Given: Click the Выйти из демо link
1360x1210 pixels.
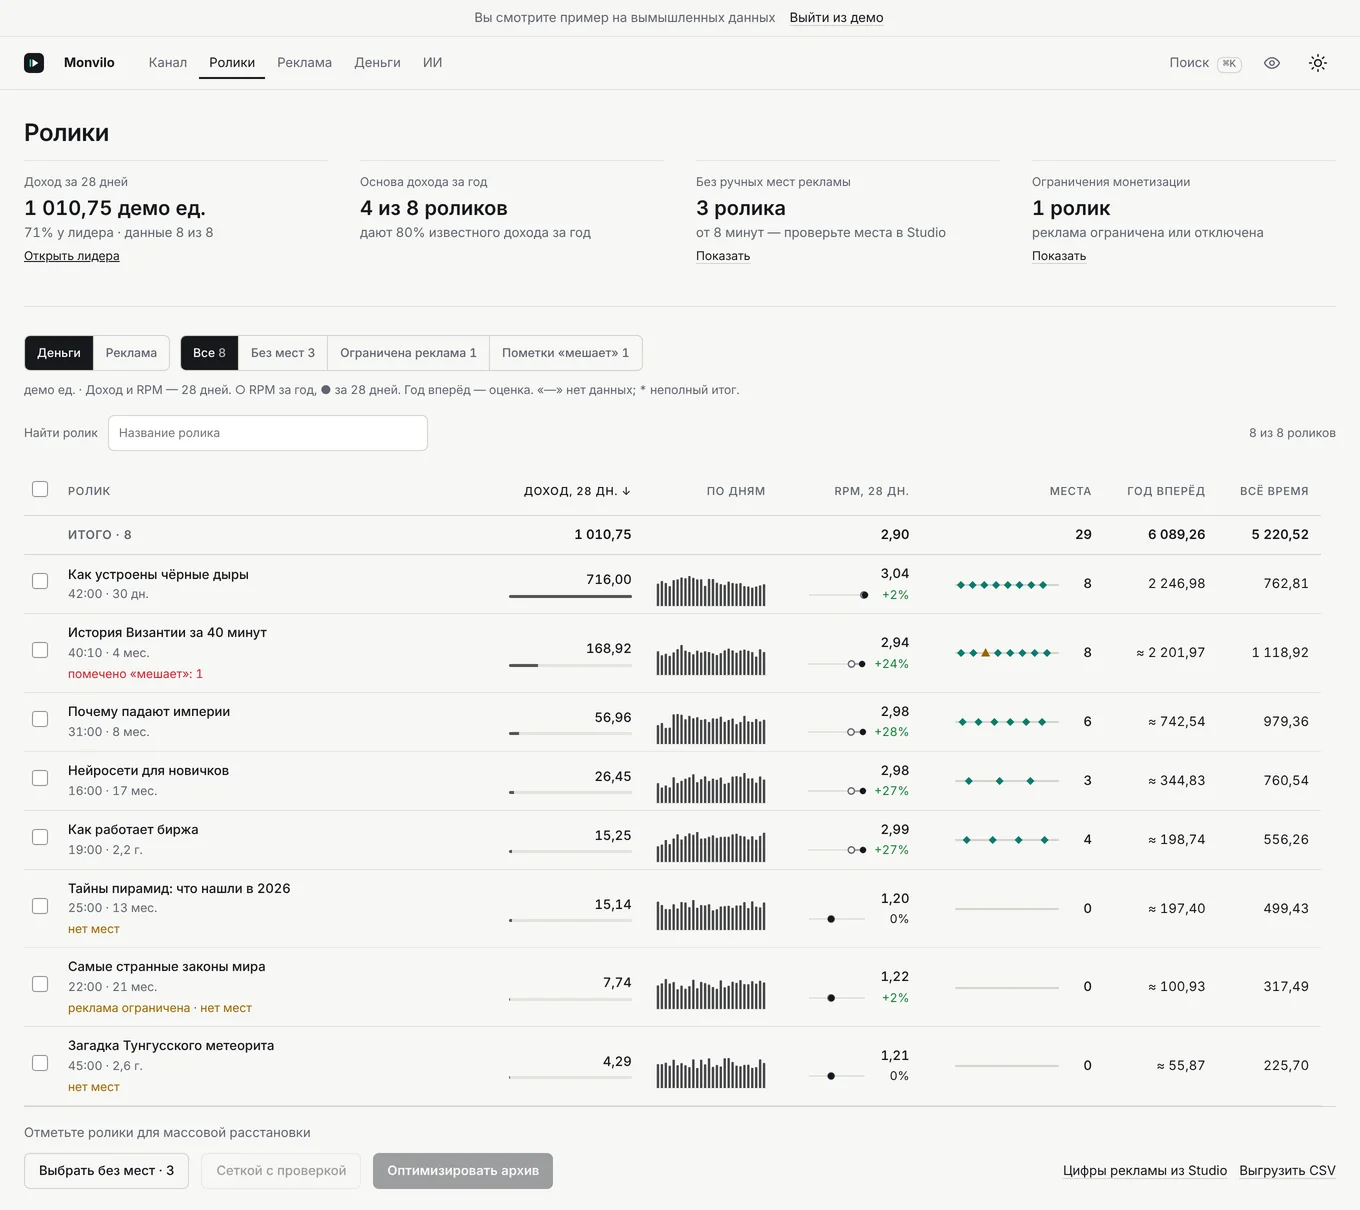Looking at the screenshot, I should pos(836,18).
